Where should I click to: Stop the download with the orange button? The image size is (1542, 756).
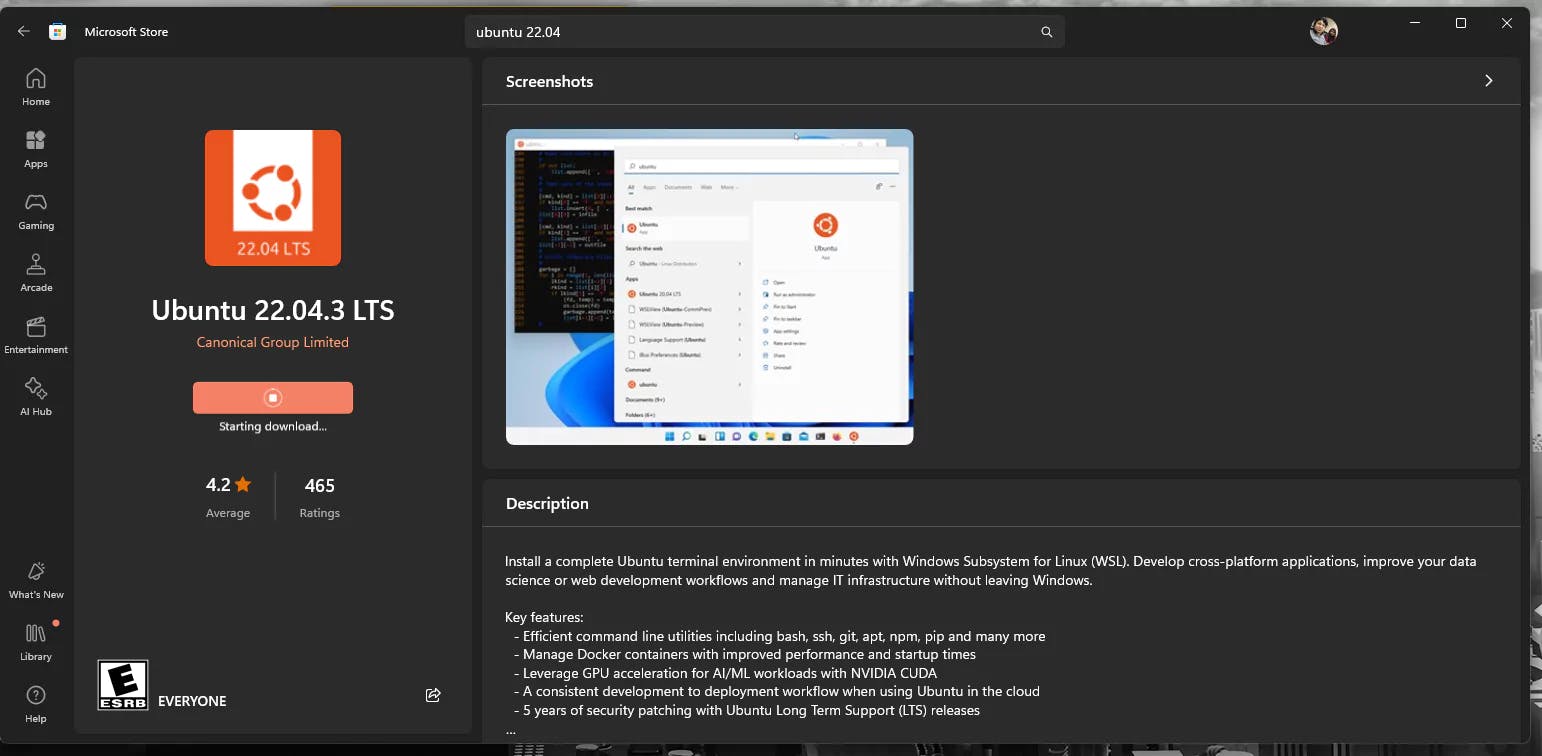point(273,397)
